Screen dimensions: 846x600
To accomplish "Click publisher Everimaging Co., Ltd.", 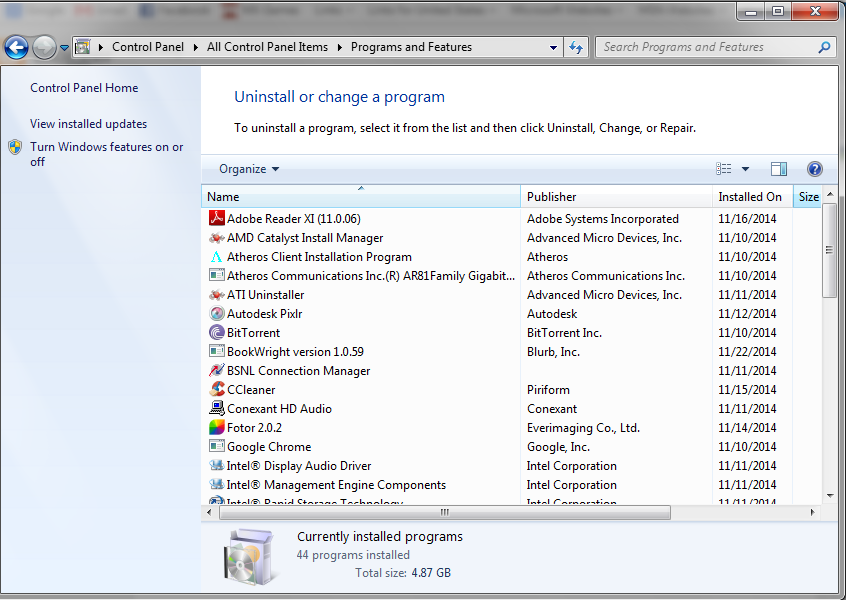I will (583, 428).
